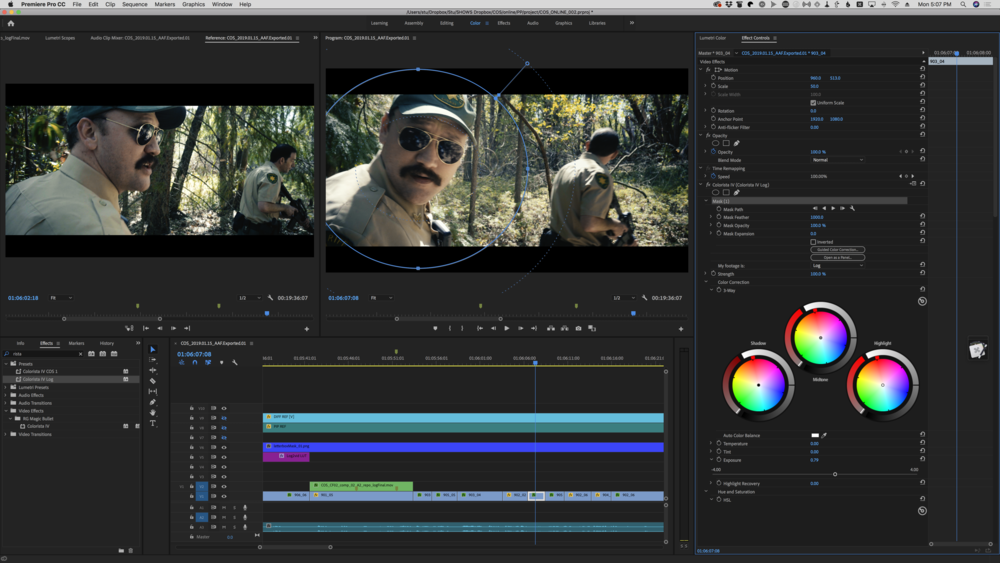Step forward one frame in Program monitor
The width and height of the screenshot is (1000, 563).
(520, 328)
